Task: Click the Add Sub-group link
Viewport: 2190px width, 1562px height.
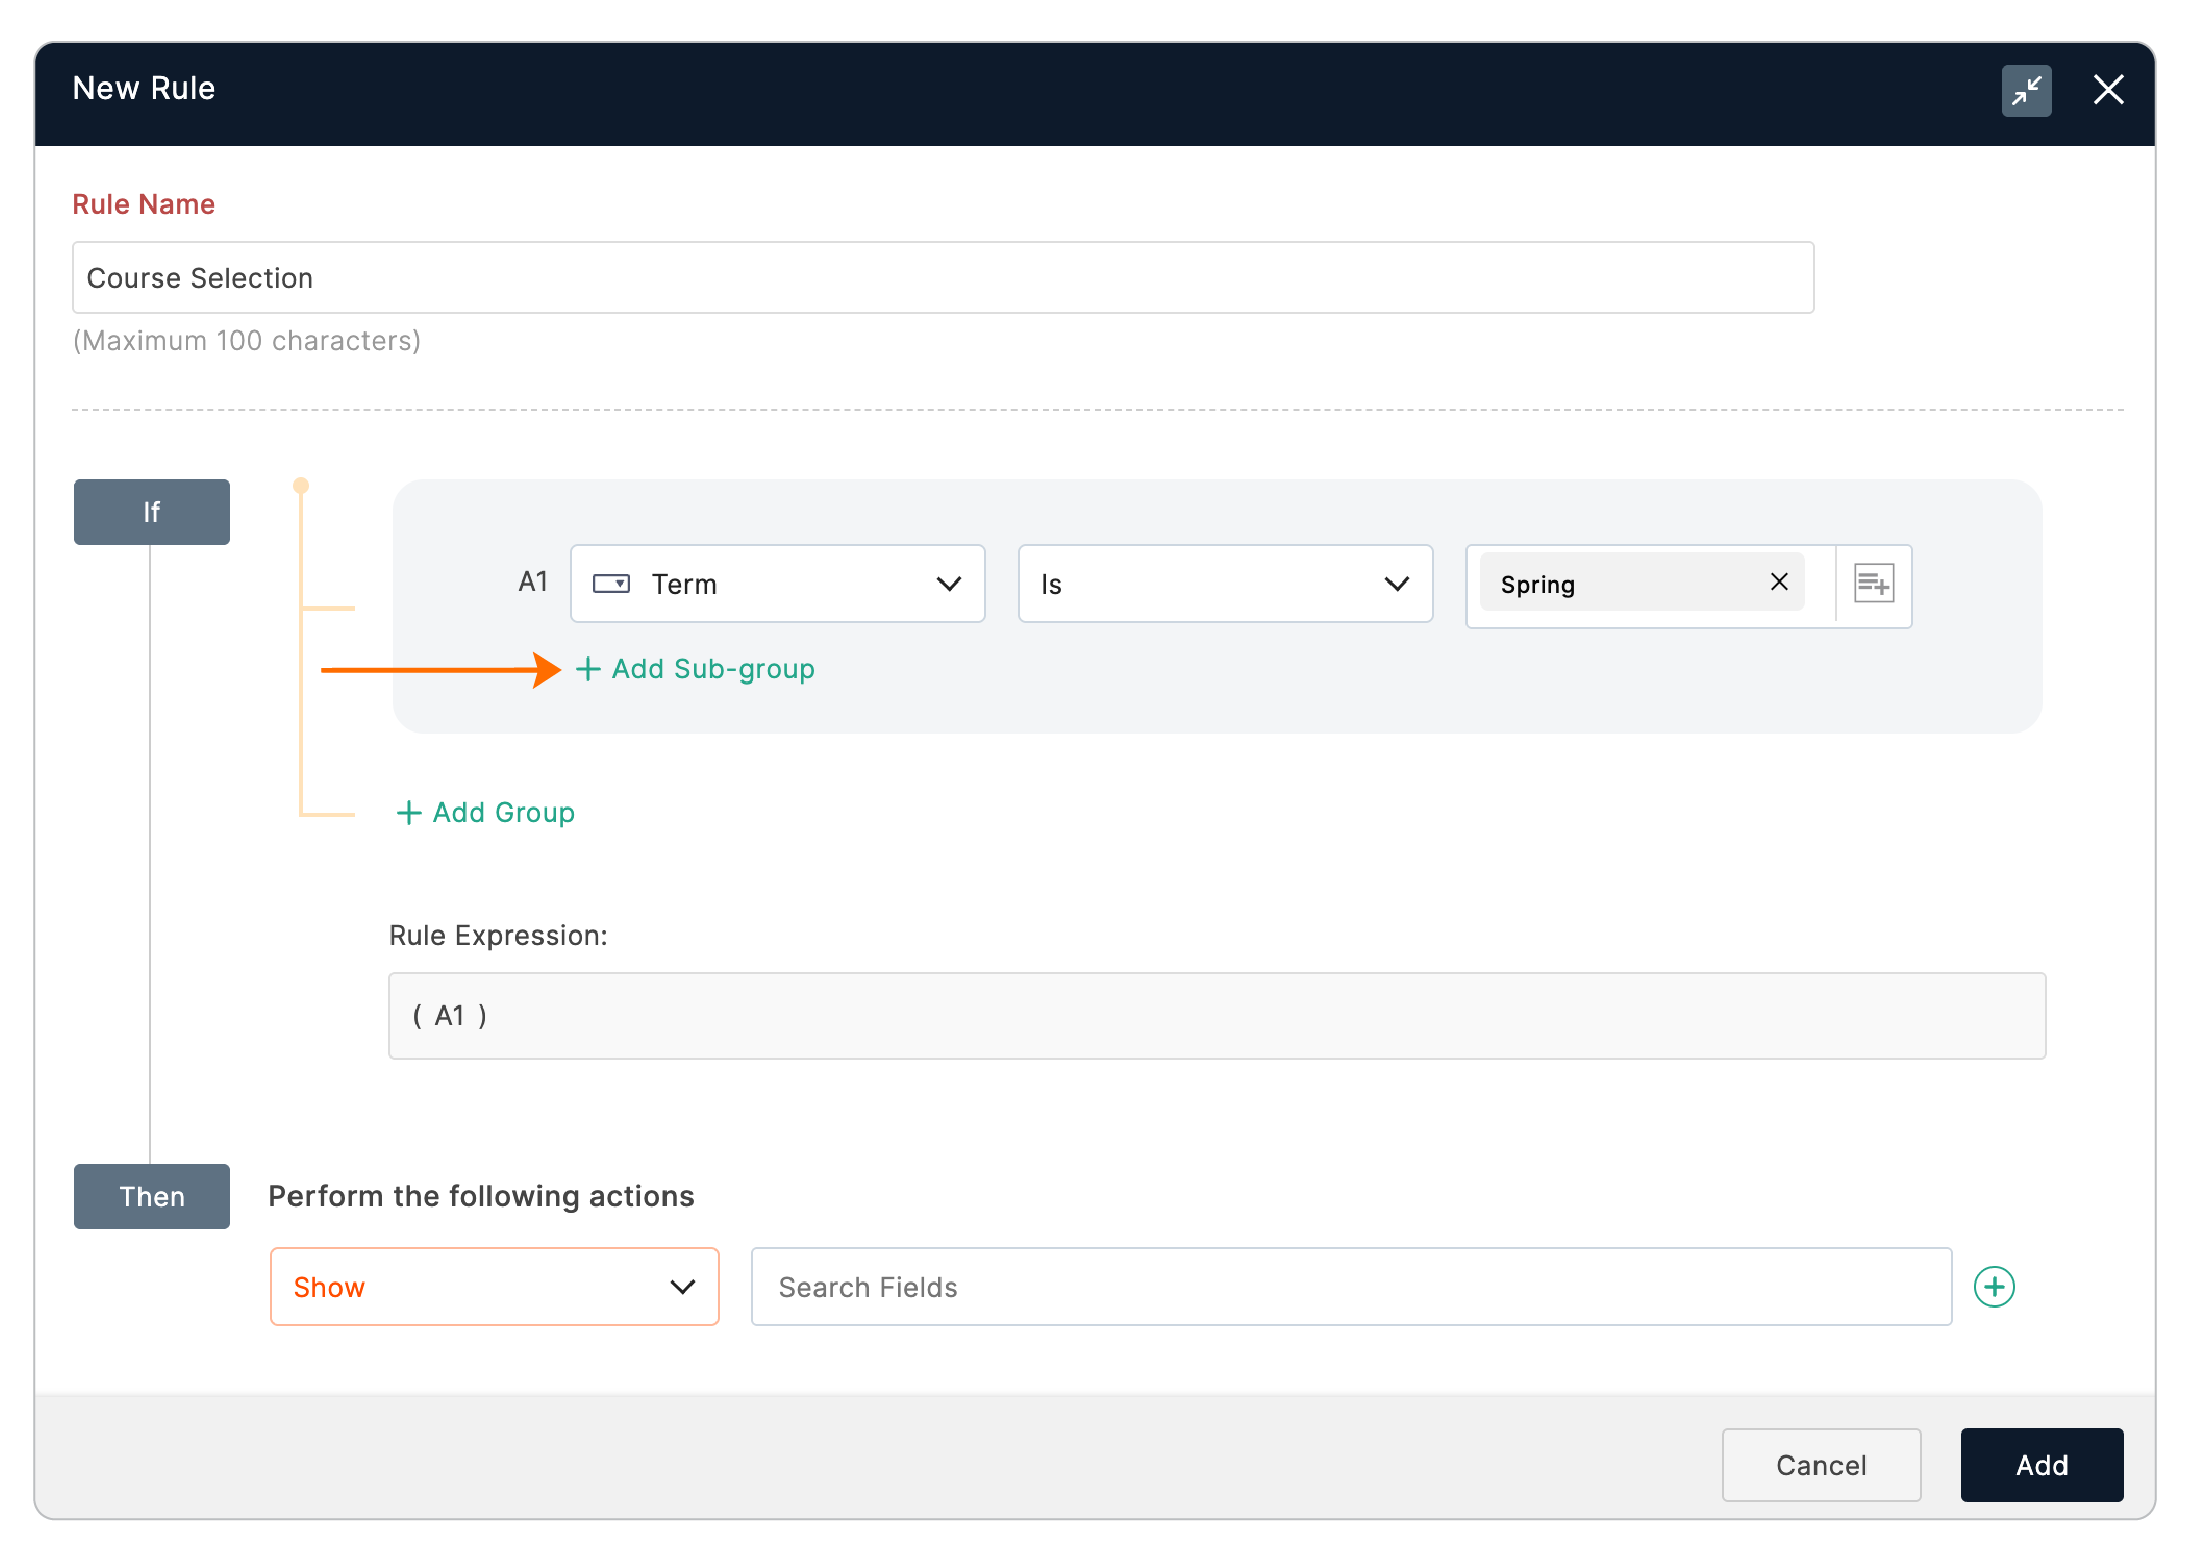Action: point(713,669)
